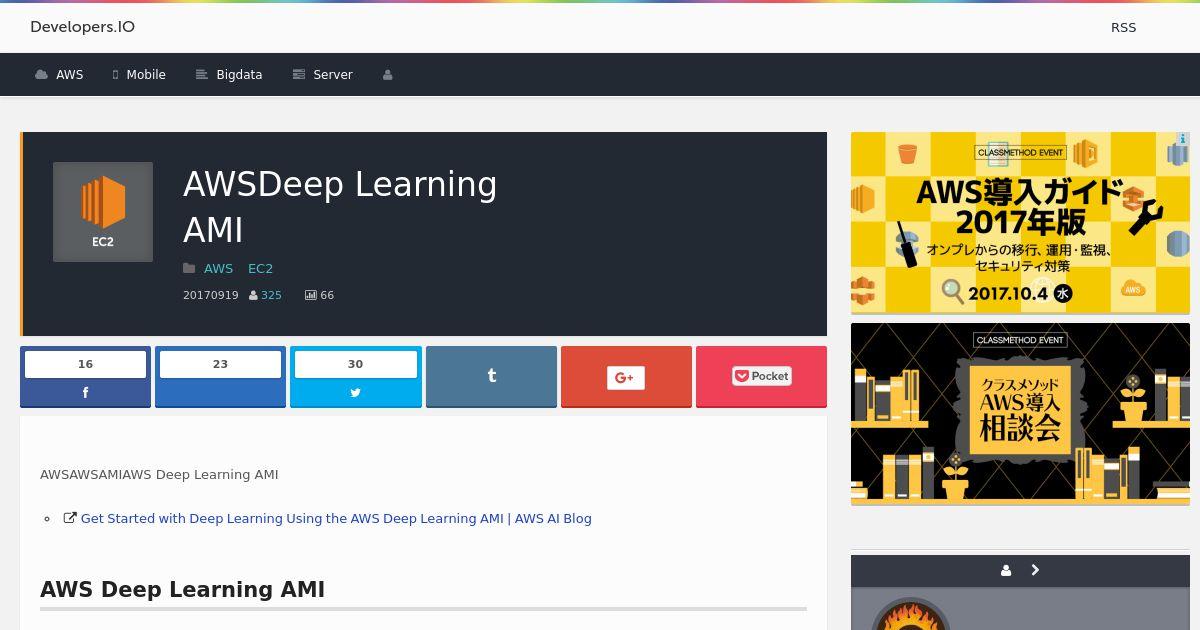
Task: Click the article title AWSDeep Learning AMI
Action: pos(340,207)
